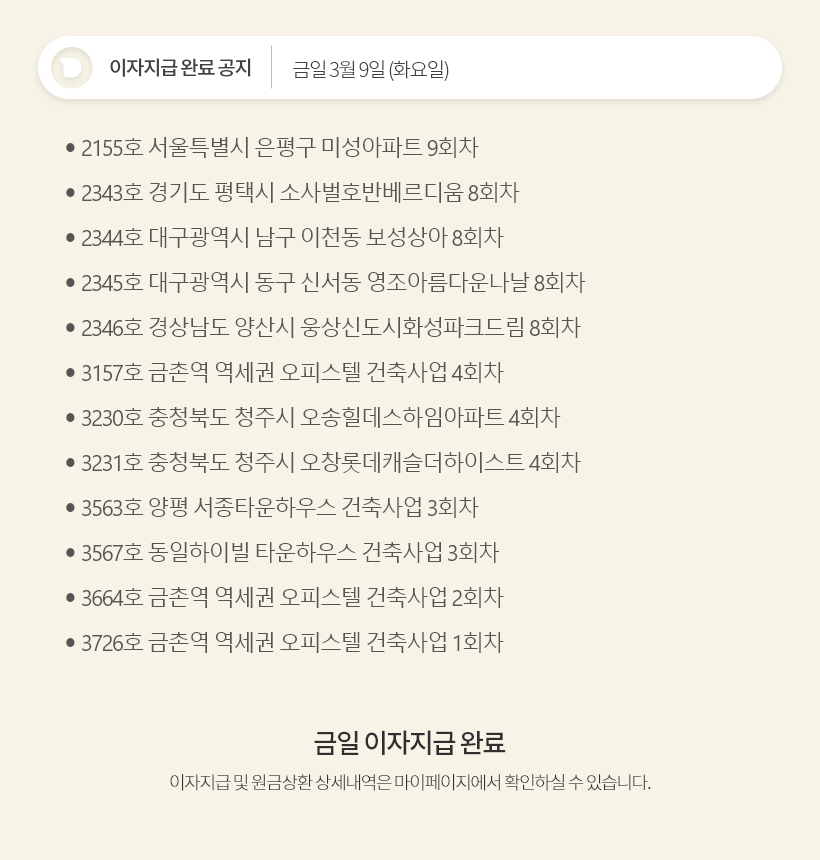Open the 3567호 동일하이빌 타운하우스 entry
Image resolution: width=820 pixels, height=860 pixels.
pyautogui.click(x=290, y=553)
